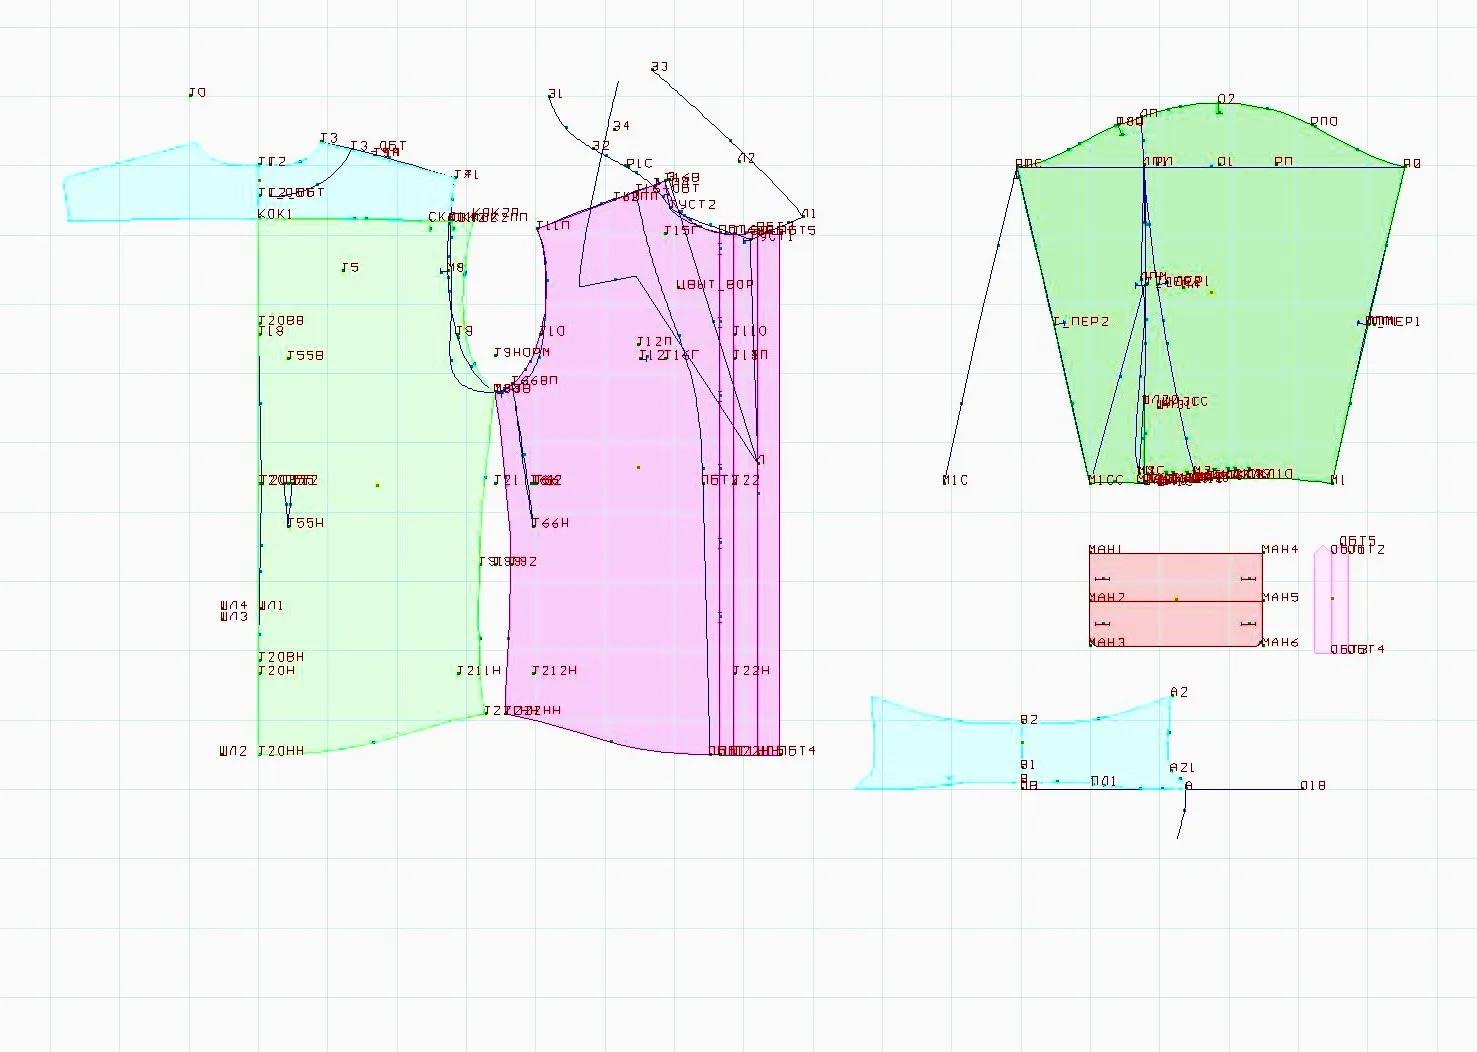Click point label "Л1"
1477x1052 pixels.
pyautogui.click(x=808, y=214)
